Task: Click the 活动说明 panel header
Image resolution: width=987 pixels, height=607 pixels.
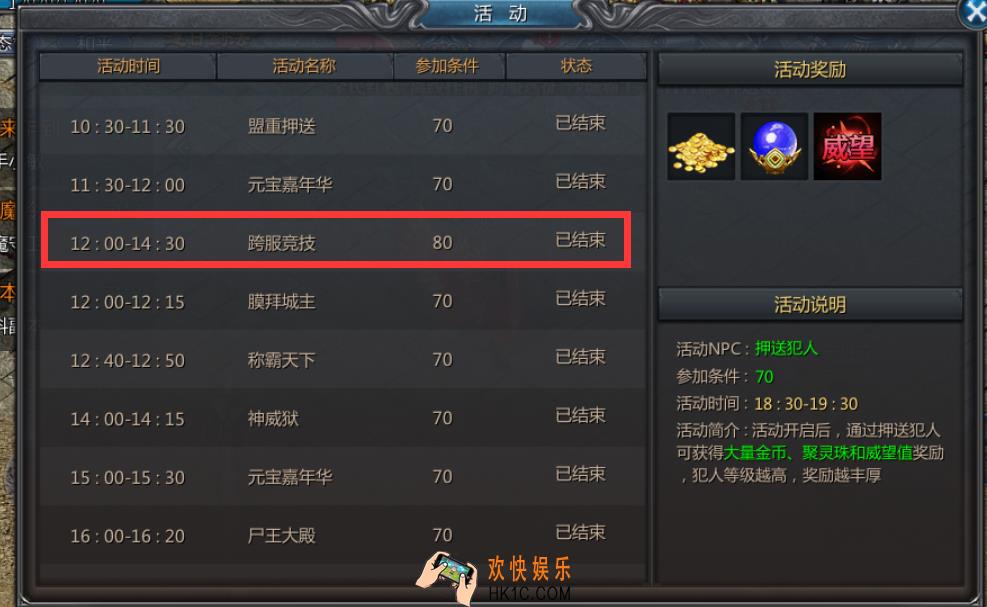Action: pos(810,305)
